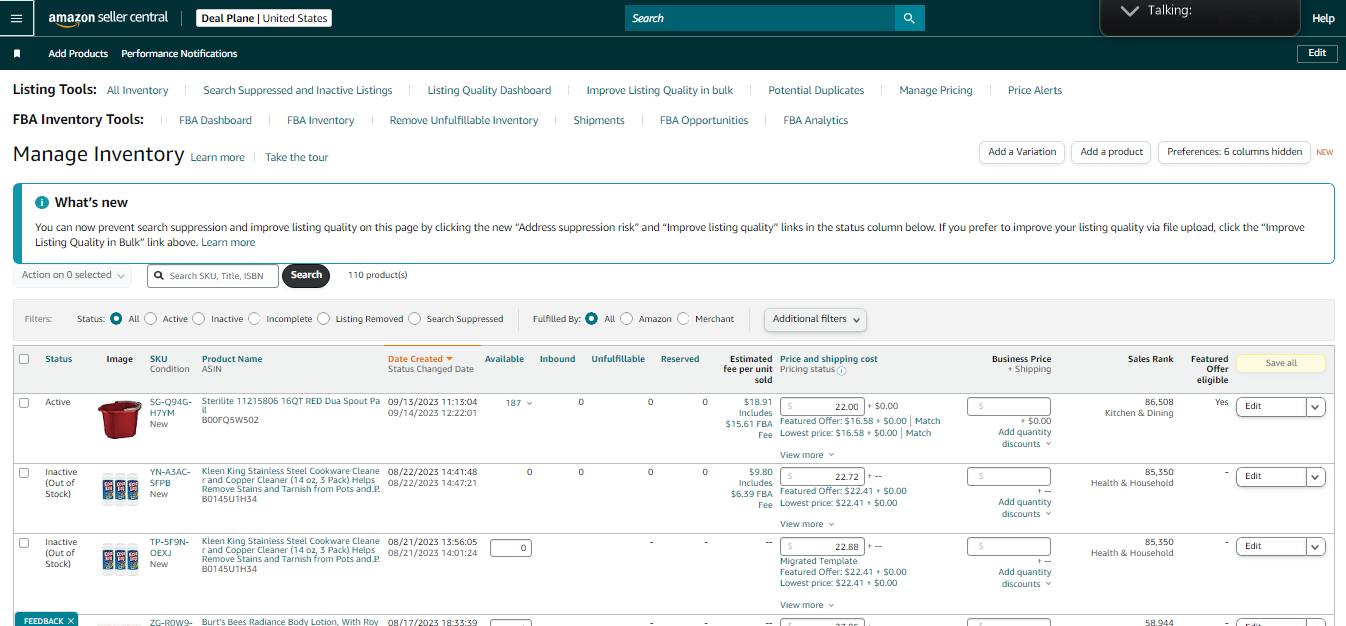Expand Edit dropdown arrow for Sterilite row
1346x626 pixels.
pos(1315,406)
